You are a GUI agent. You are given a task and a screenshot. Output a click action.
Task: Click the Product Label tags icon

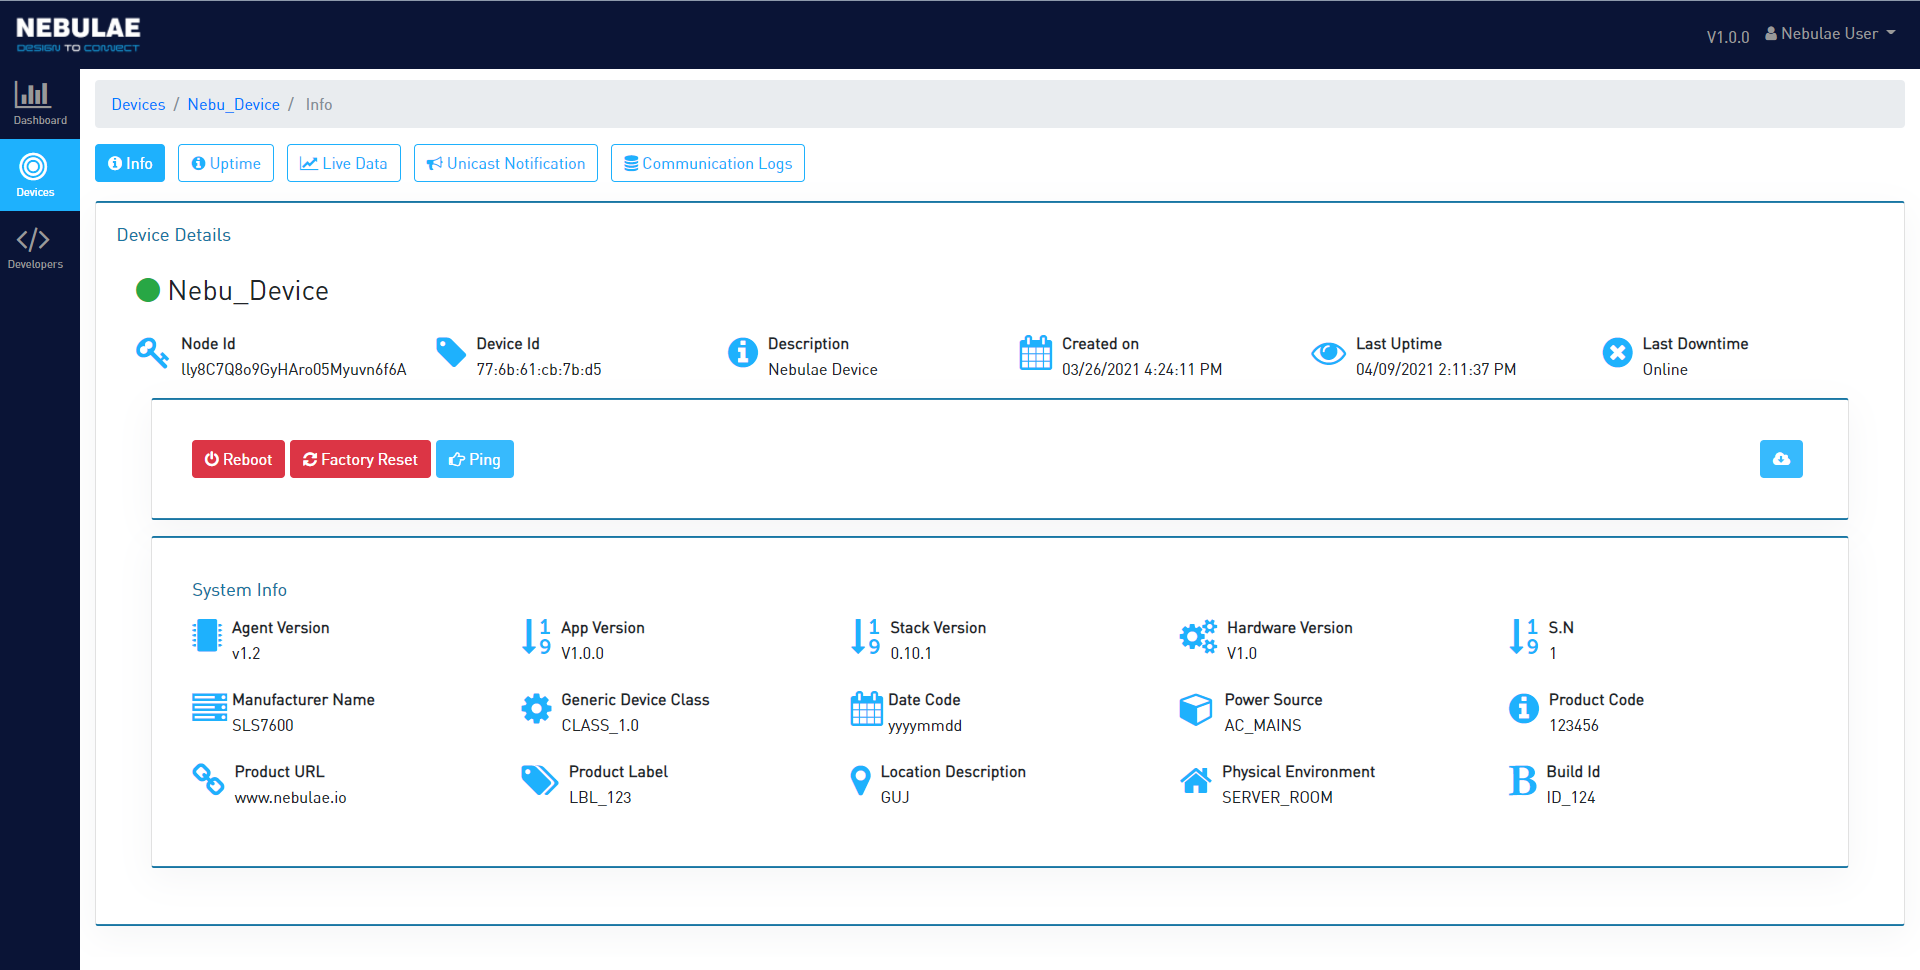pyautogui.click(x=540, y=780)
